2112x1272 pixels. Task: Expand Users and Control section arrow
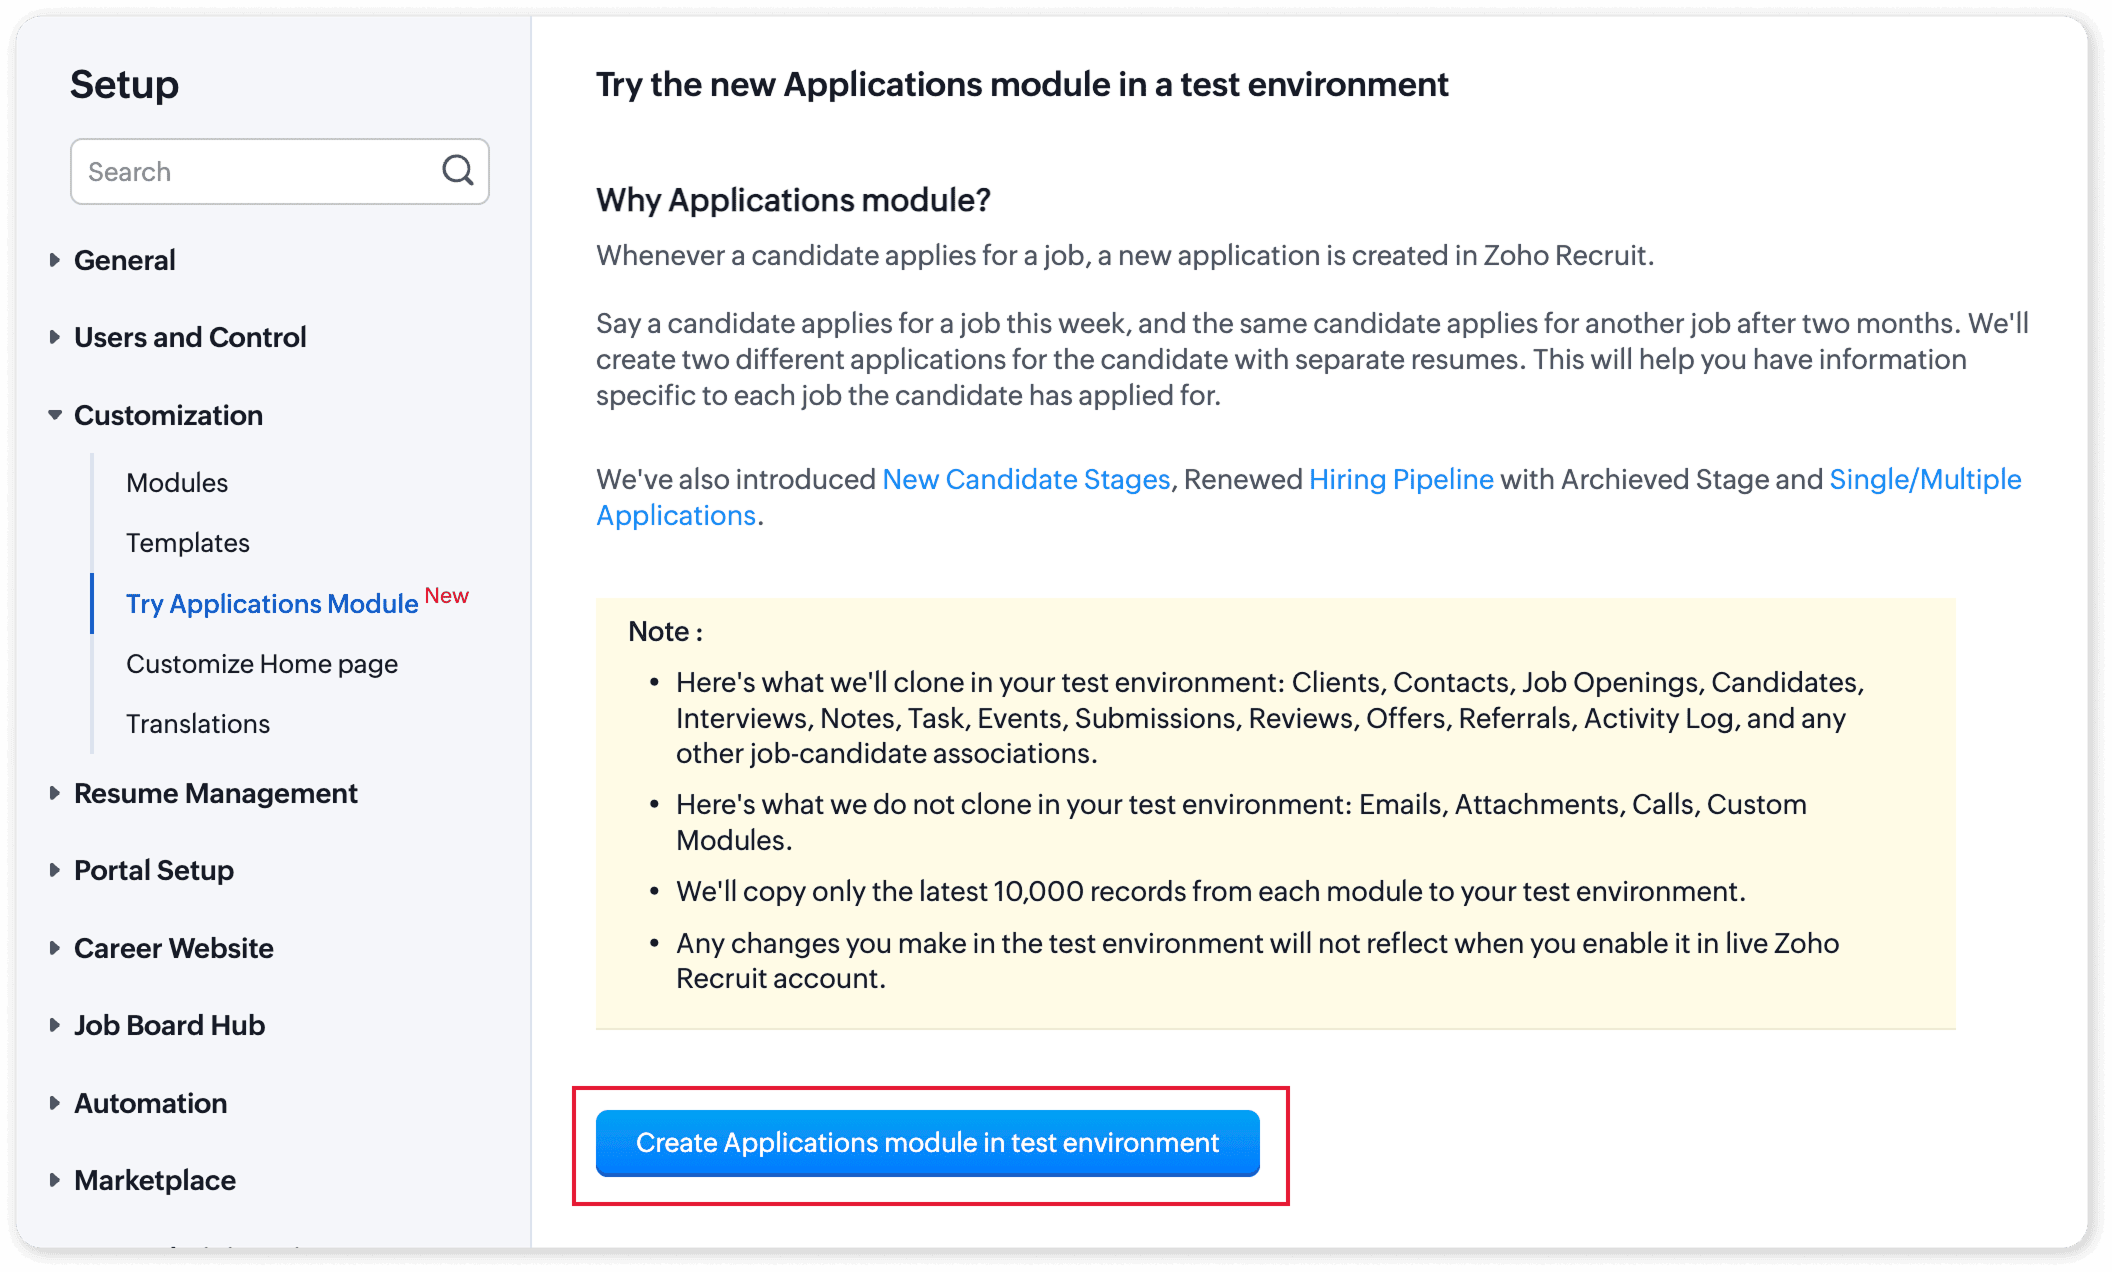(54, 337)
